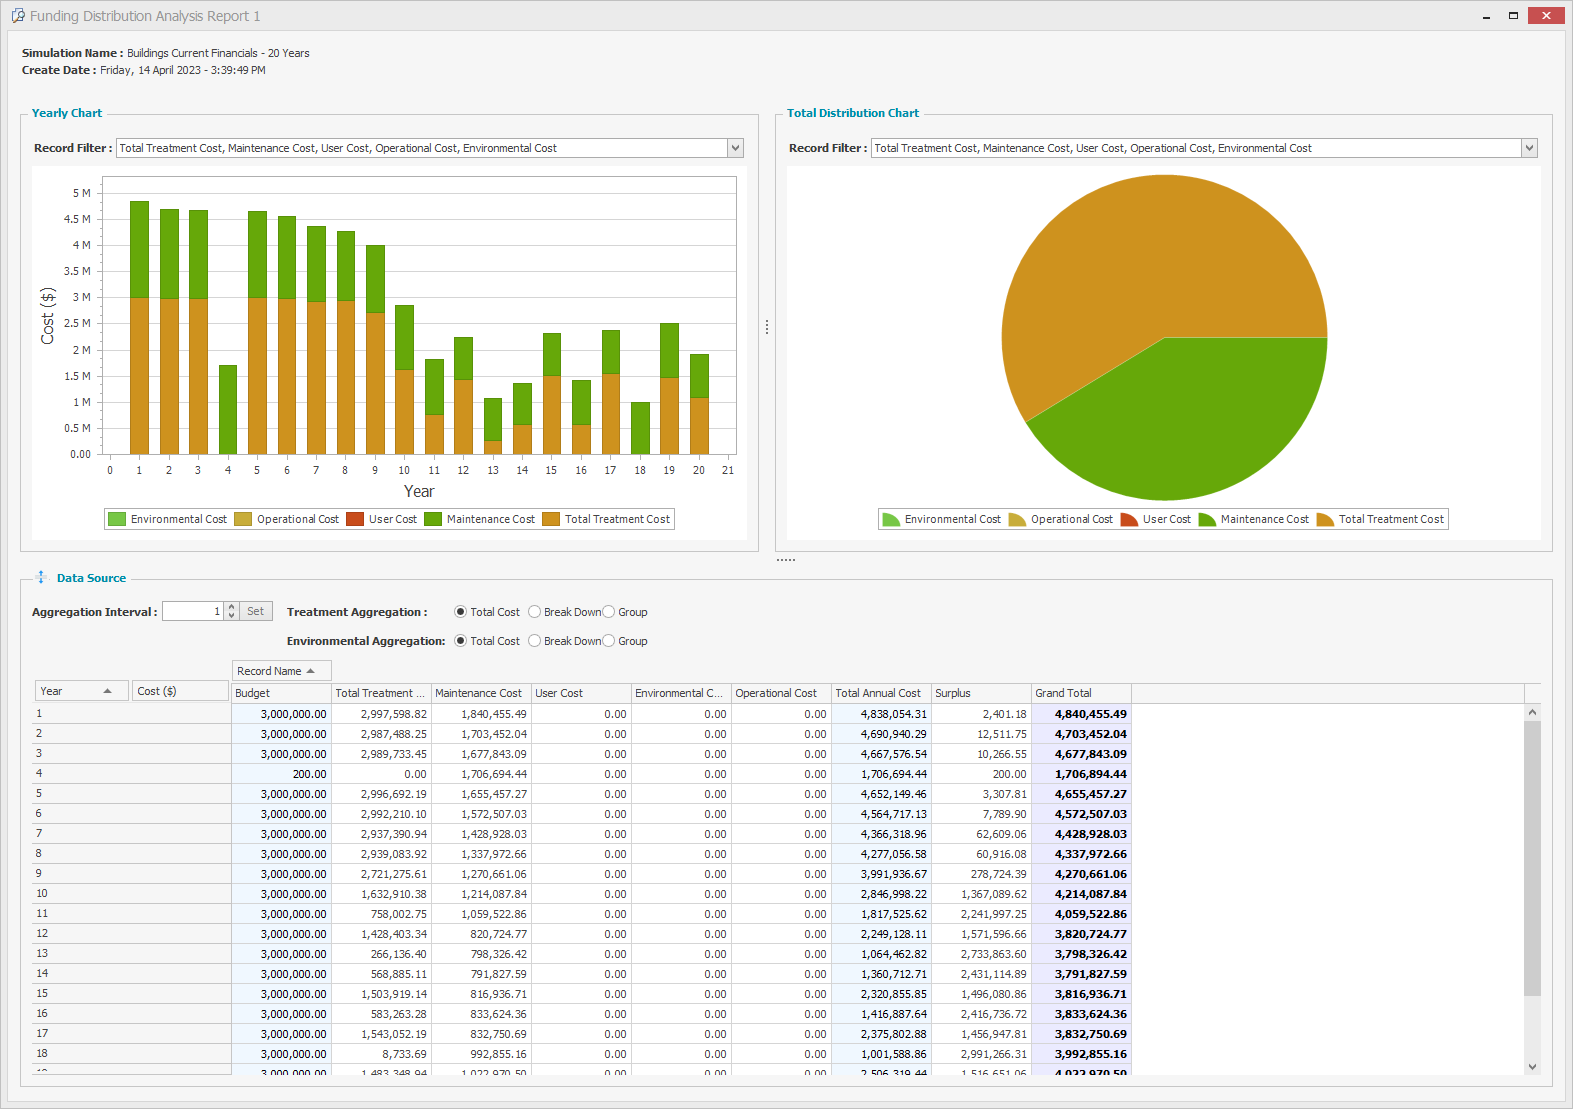The width and height of the screenshot is (1573, 1109).
Task: Select Group for Environmental Aggregation
Action: [x=609, y=641]
